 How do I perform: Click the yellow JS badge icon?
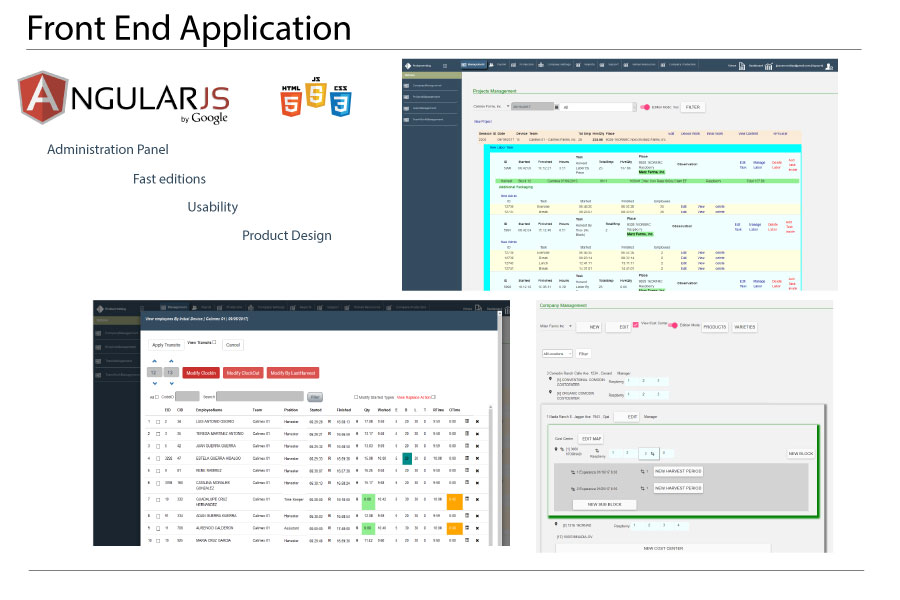pos(315,98)
